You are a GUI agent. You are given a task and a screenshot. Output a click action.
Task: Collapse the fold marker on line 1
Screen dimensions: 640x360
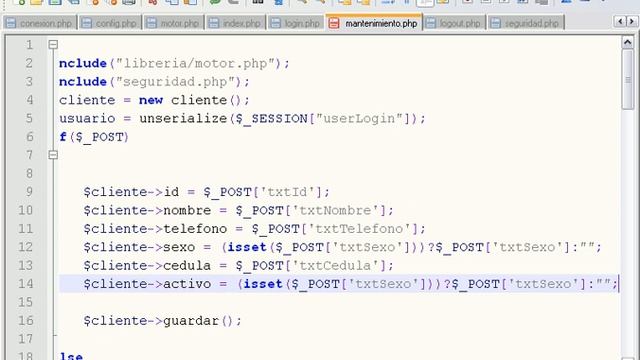point(53,44)
